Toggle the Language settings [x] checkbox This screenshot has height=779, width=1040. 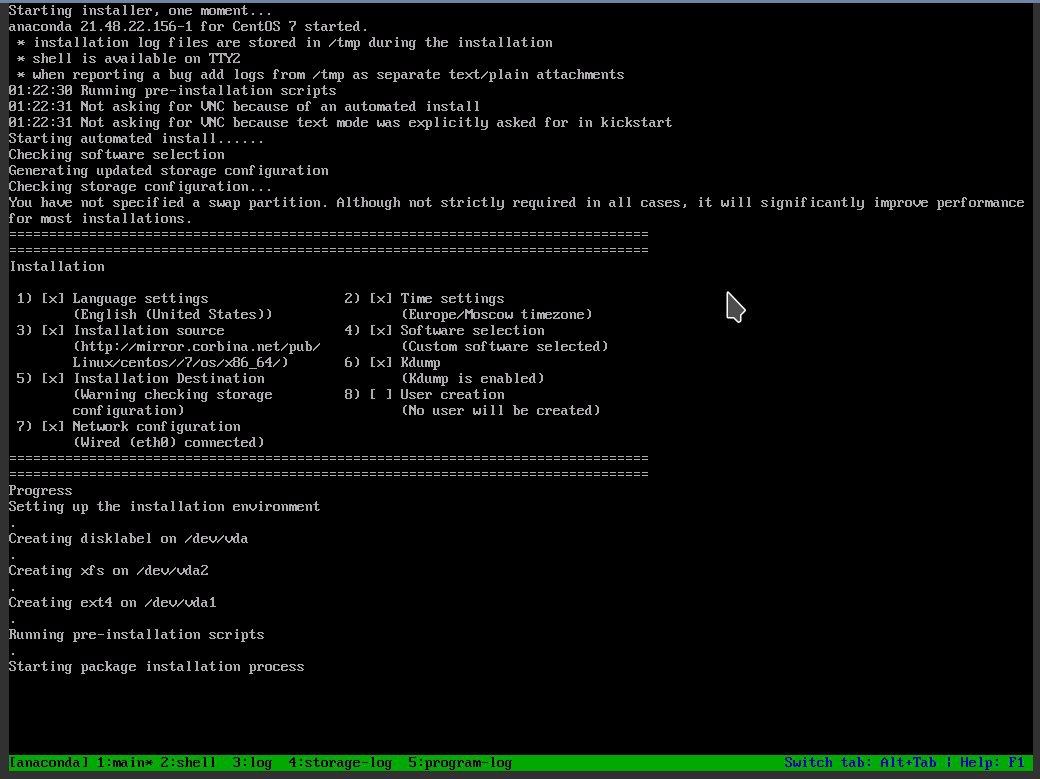pos(53,299)
